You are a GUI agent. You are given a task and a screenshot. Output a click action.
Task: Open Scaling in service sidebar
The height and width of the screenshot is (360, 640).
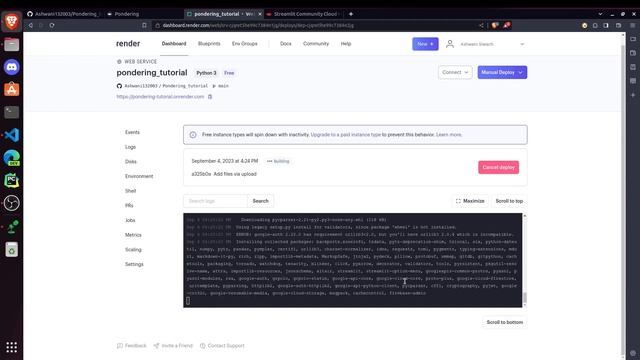pos(133,250)
